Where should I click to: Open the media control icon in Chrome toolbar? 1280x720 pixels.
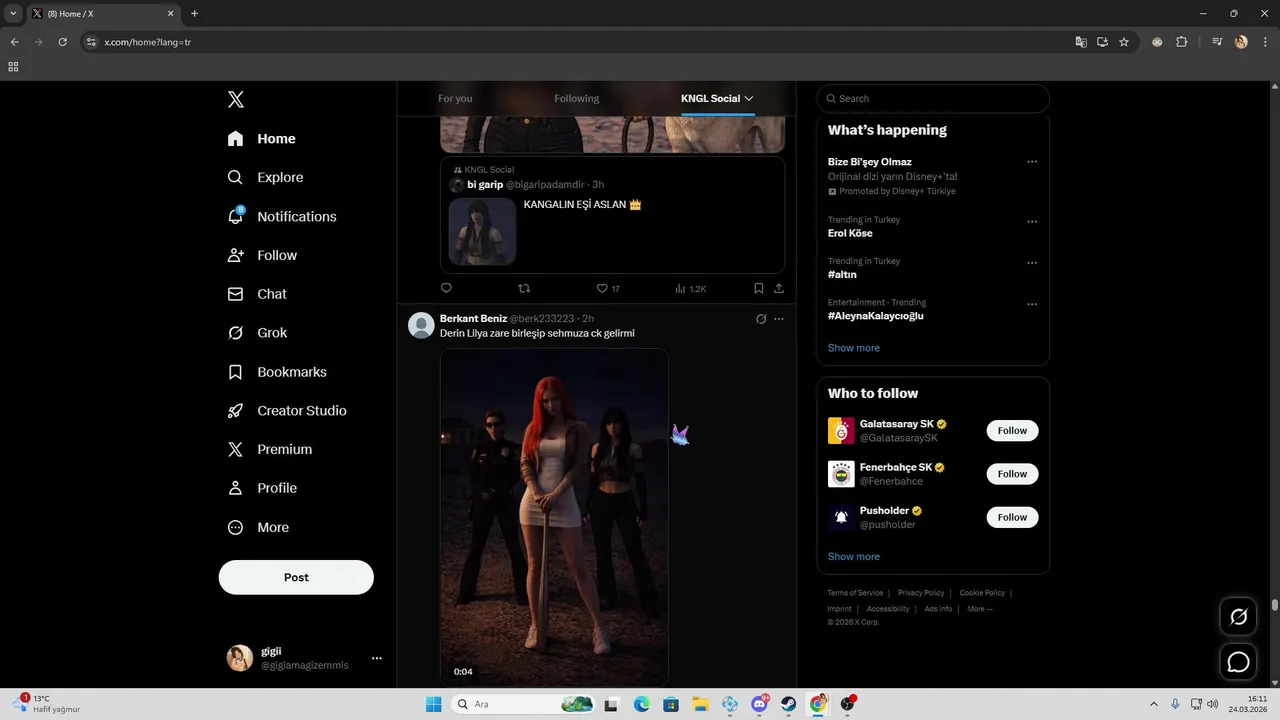pyautogui.click(x=1217, y=42)
